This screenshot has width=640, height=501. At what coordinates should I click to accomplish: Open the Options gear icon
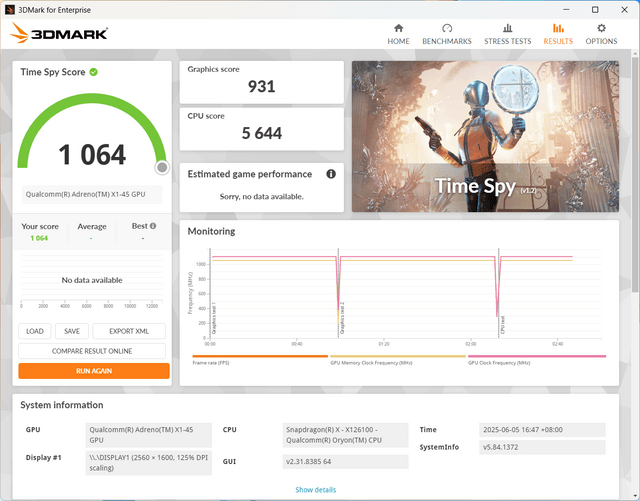601,28
